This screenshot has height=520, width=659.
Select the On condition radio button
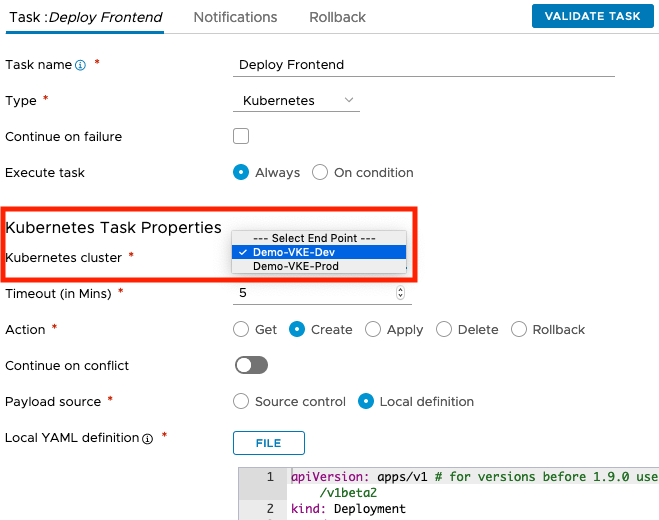click(x=320, y=172)
